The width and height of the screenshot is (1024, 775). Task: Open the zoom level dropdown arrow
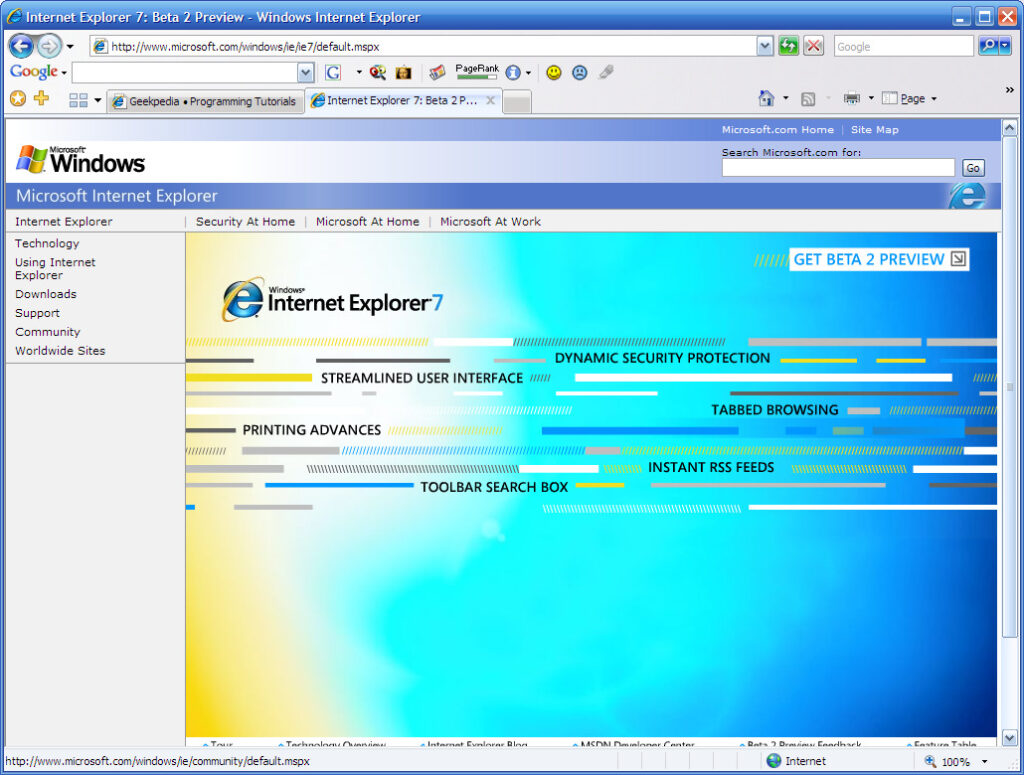pos(984,761)
